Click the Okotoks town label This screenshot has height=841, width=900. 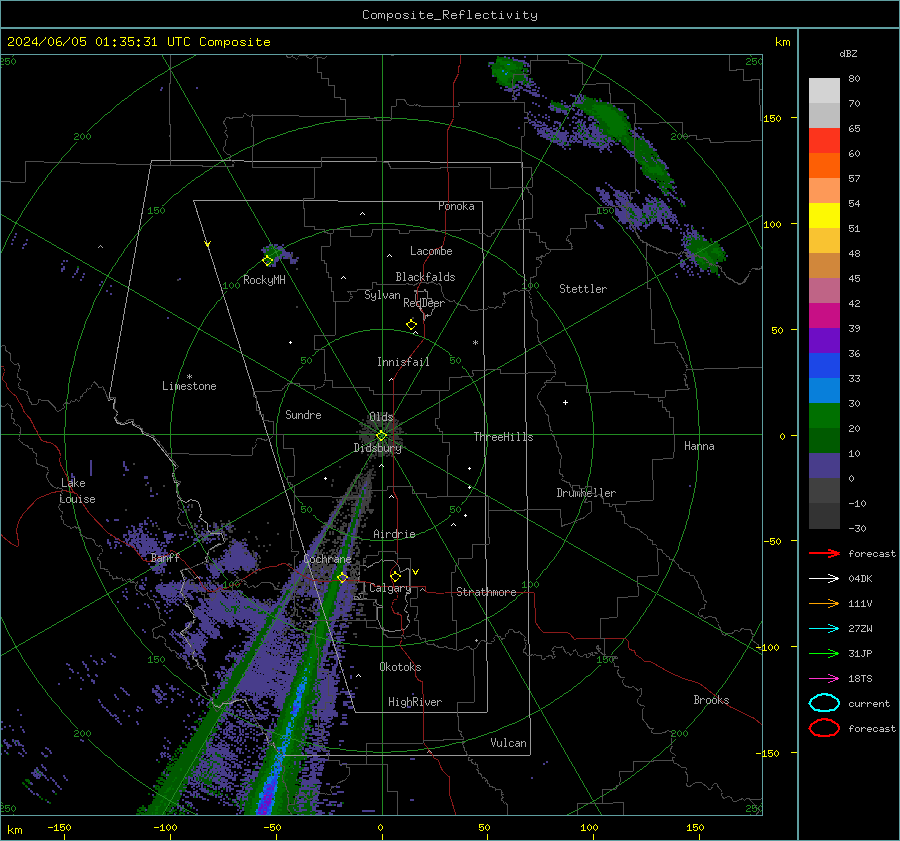coord(400,667)
